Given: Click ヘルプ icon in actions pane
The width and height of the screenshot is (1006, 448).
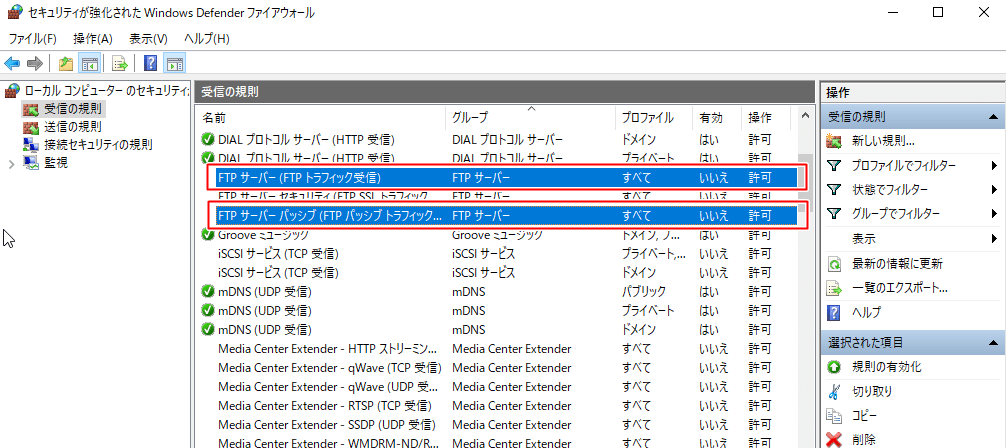Looking at the screenshot, I should [834, 313].
